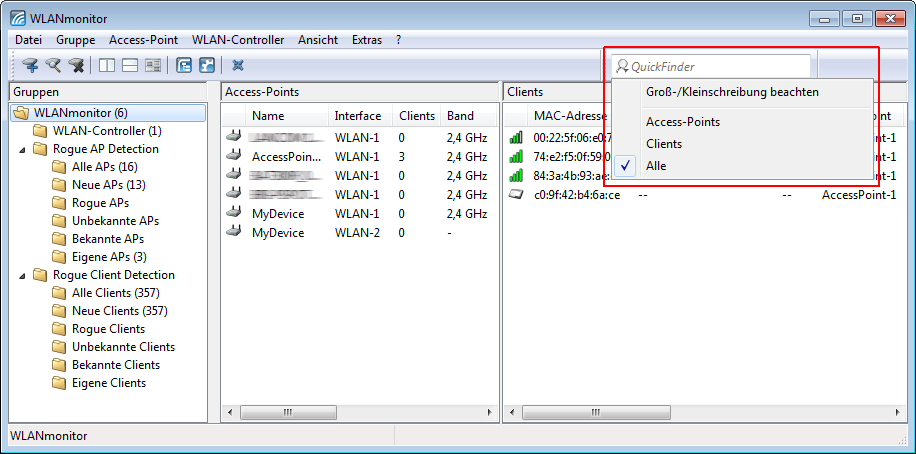Click the find access point magnifier icon

53,66
